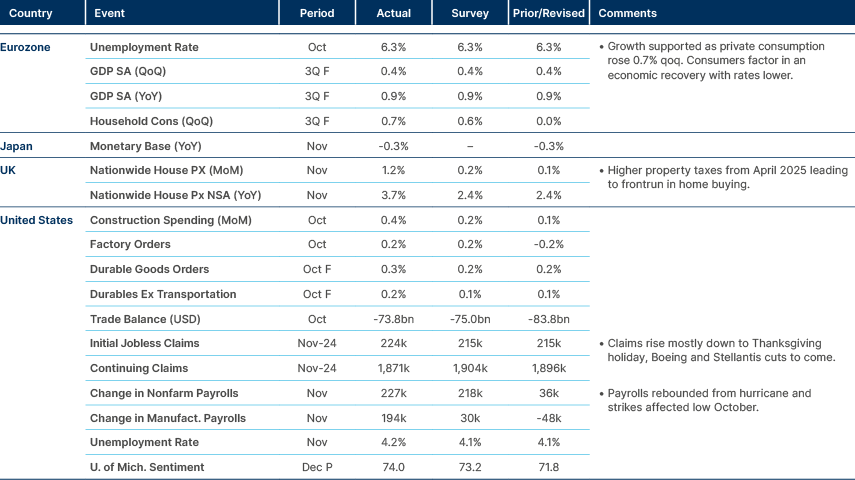The width and height of the screenshot is (855, 480).
Task: Select the Eurozone country label
Action: (25, 47)
